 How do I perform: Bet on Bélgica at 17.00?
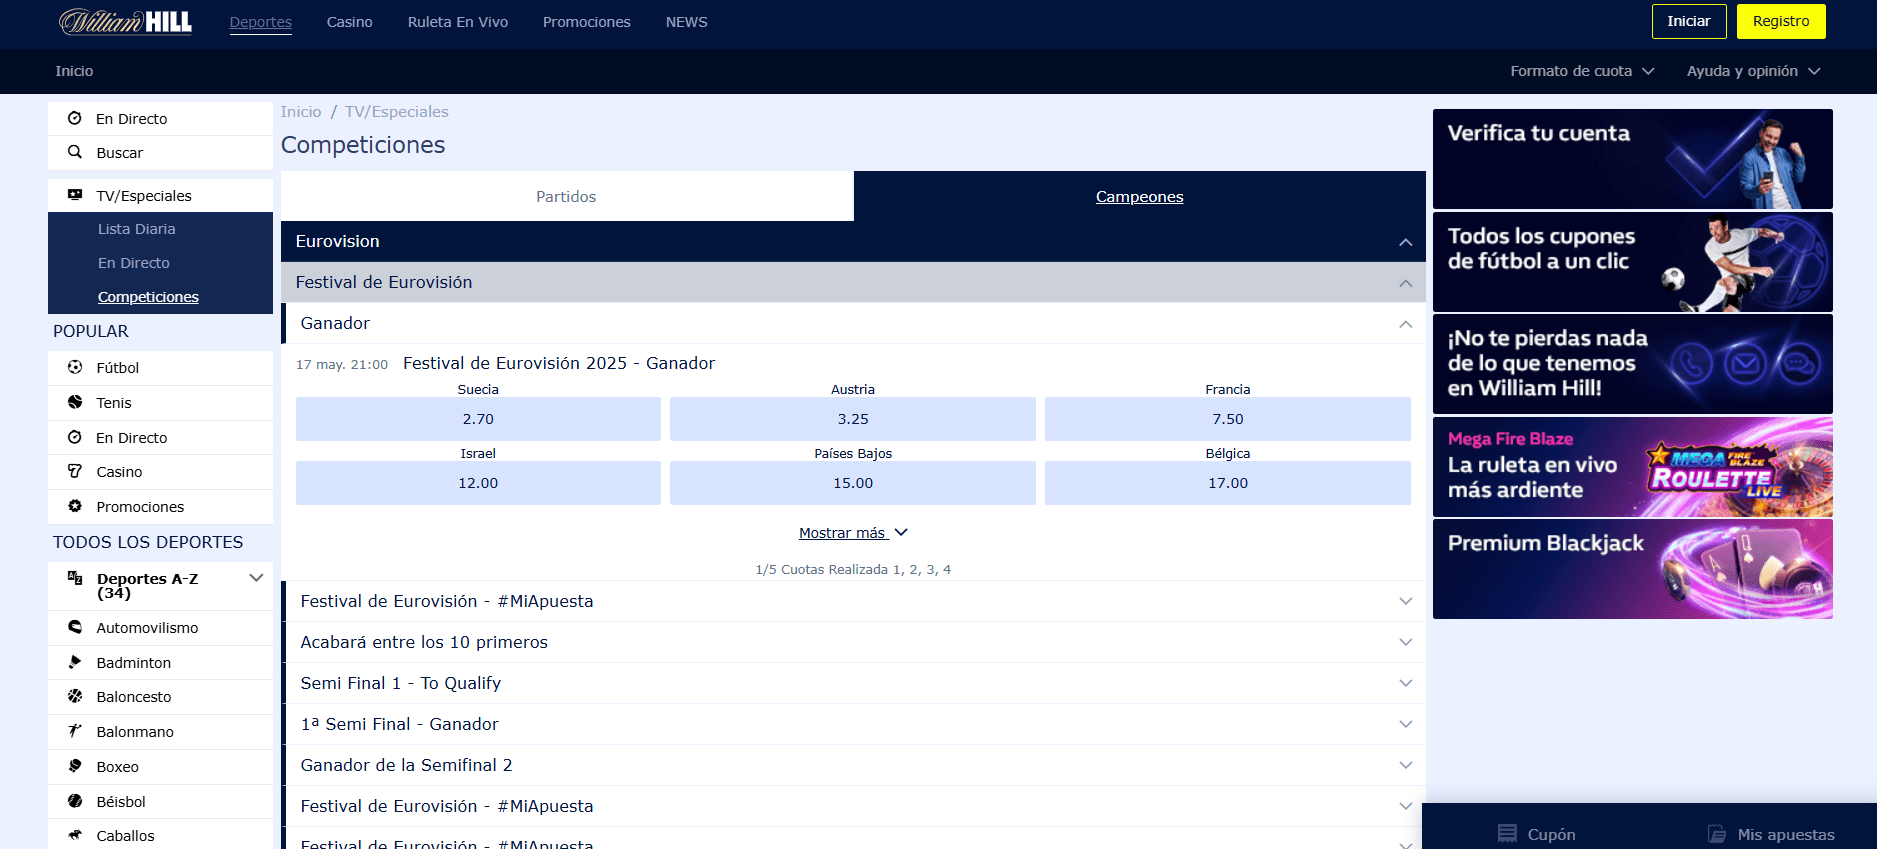tap(1227, 483)
